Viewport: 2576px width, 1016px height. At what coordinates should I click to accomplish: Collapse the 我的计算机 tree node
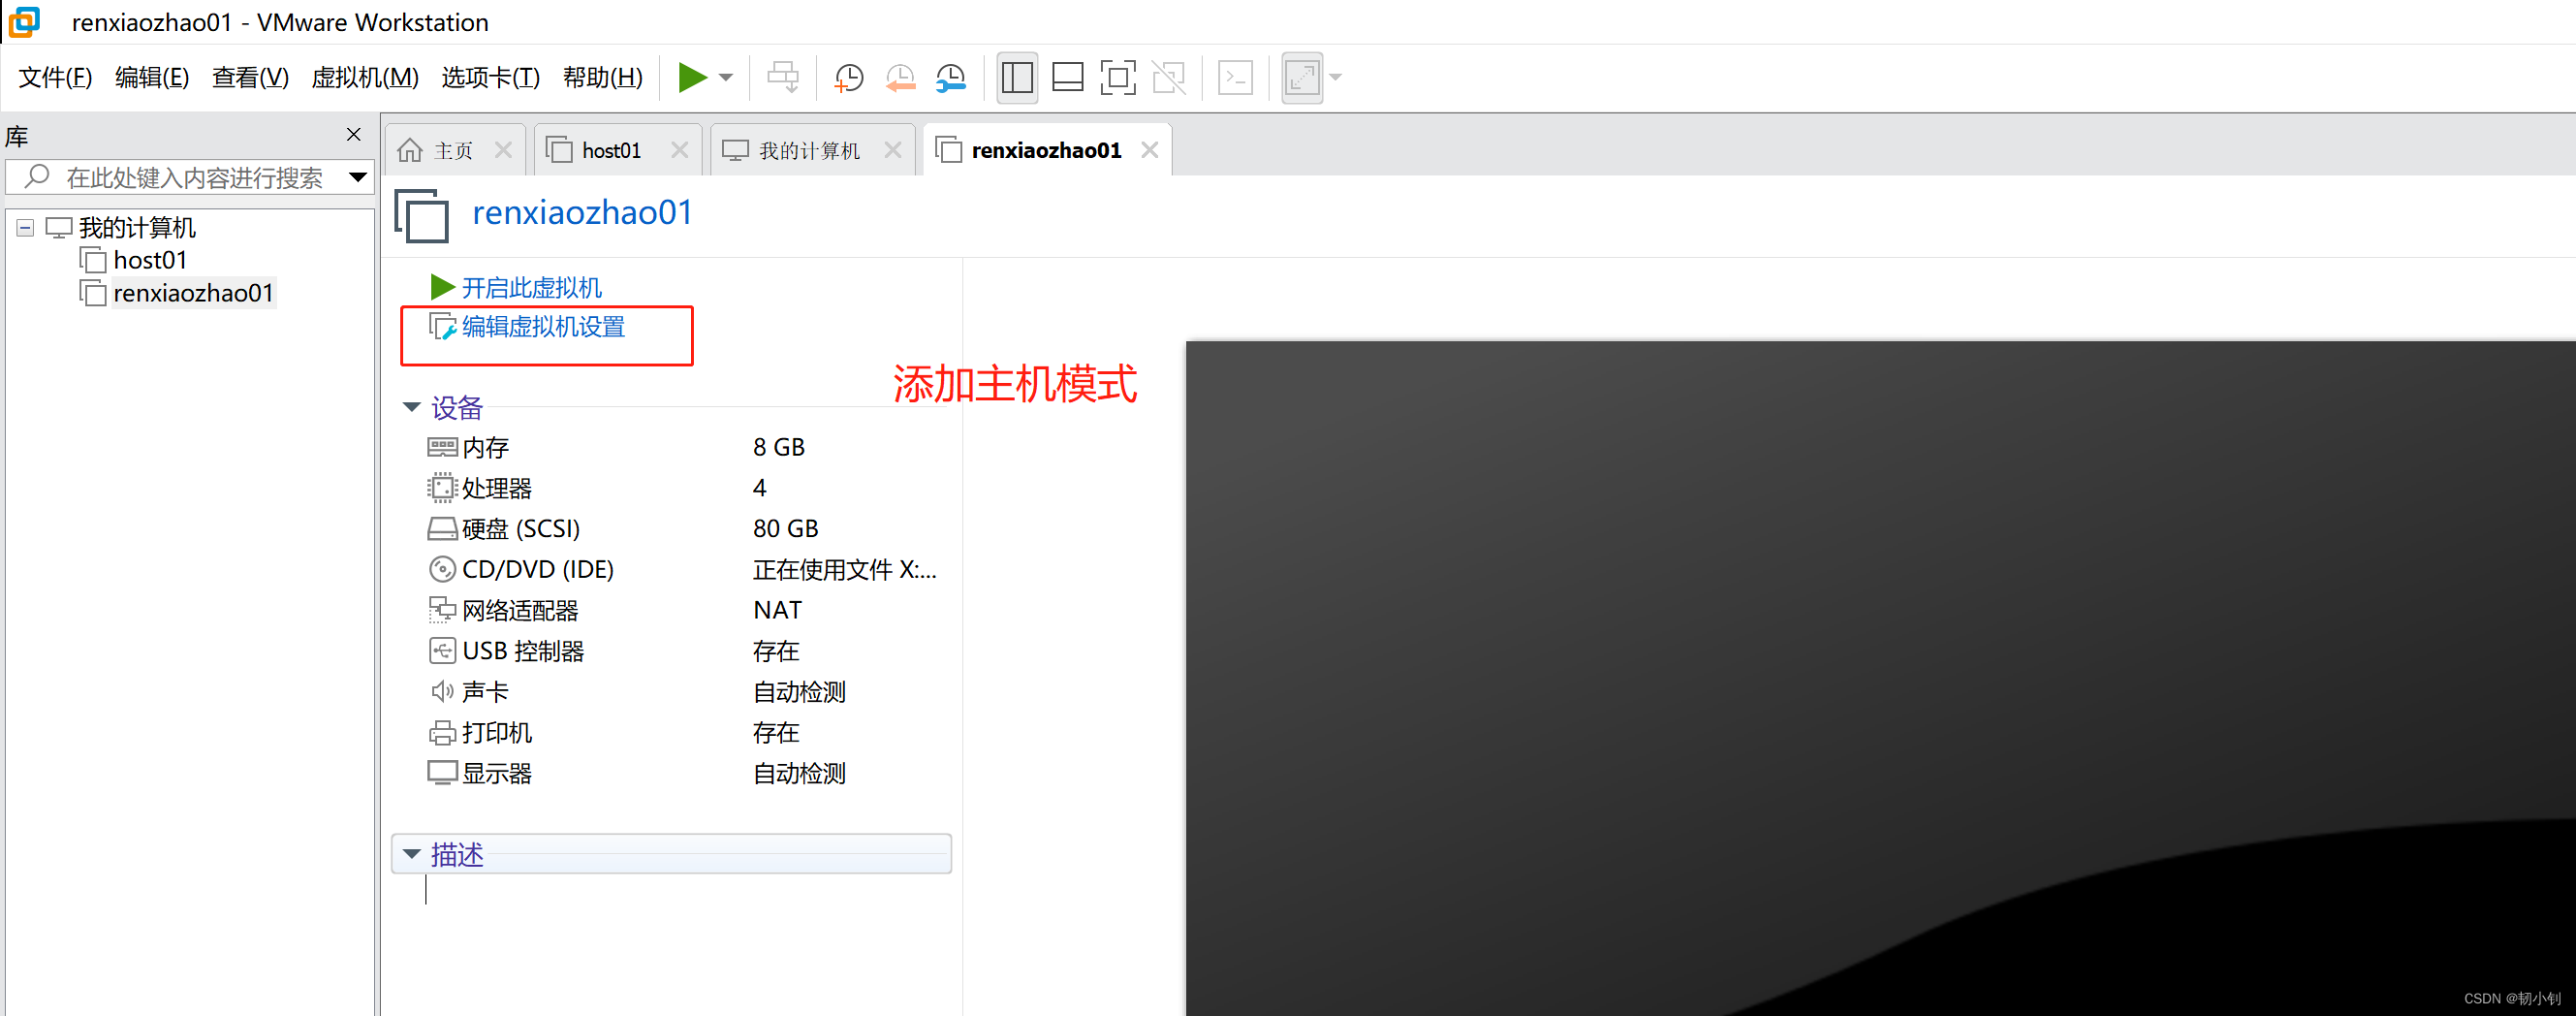pyautogui.click(x=25, y=228)
